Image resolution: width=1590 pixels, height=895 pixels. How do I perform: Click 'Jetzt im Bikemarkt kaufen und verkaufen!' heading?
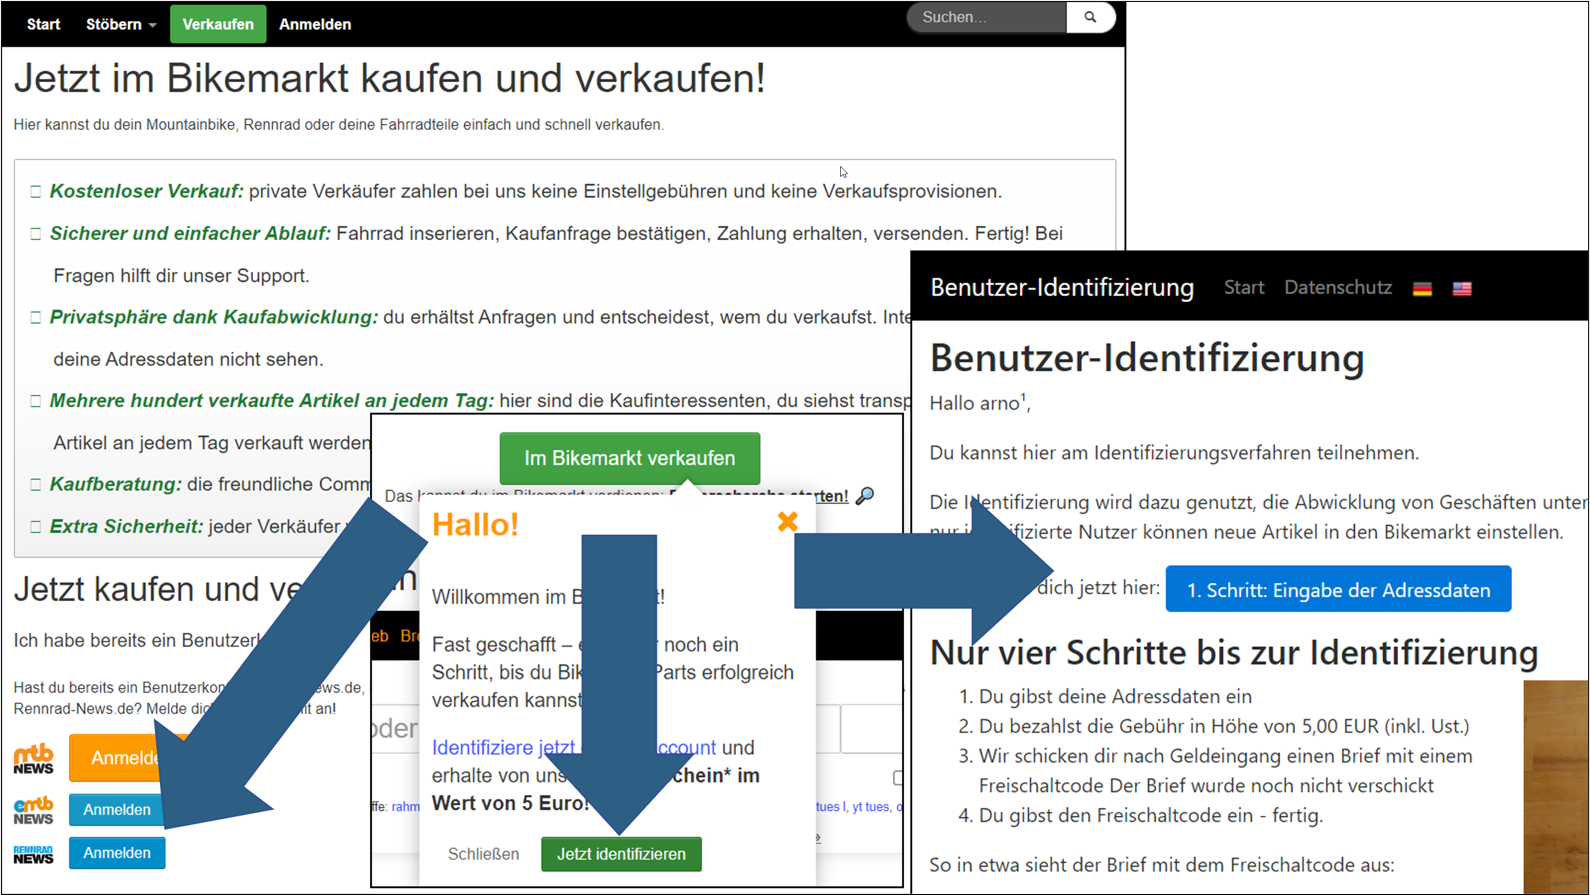point(389,78)
